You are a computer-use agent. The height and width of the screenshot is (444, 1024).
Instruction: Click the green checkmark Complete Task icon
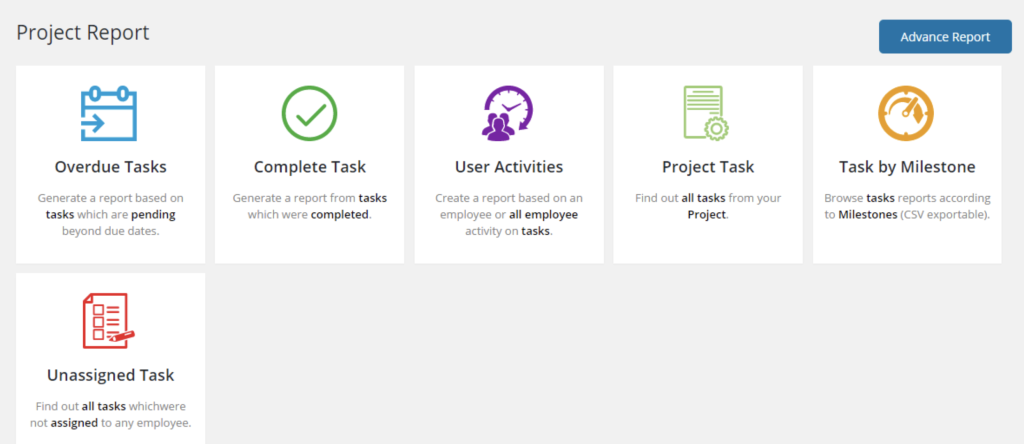[310, 114]
